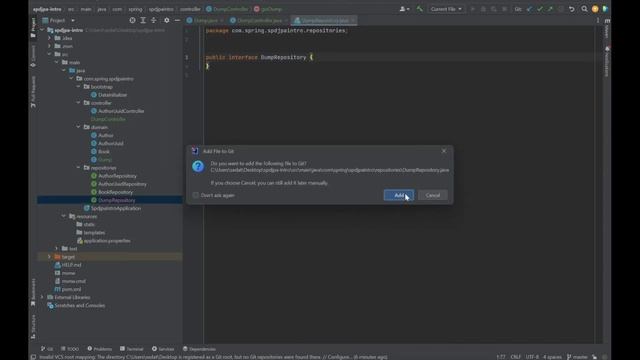Screen dimensions: 640x360
Task: Hide the Project panel with minus icon
Action: point(177,20)
